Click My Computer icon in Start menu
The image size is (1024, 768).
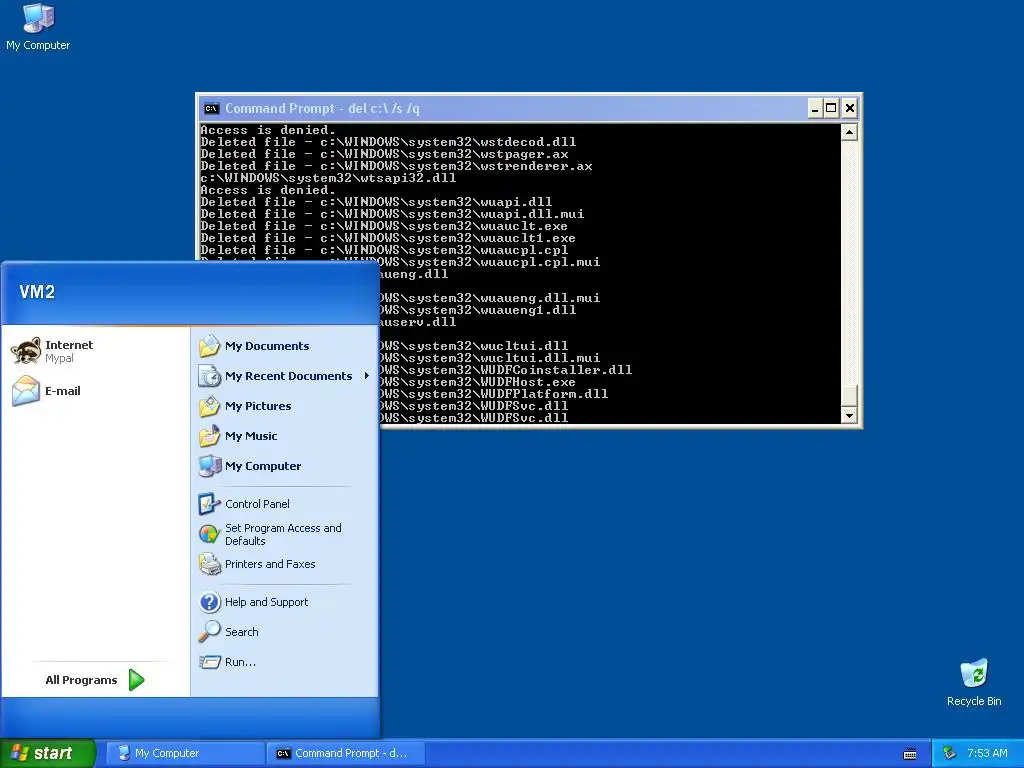point(210,466)
